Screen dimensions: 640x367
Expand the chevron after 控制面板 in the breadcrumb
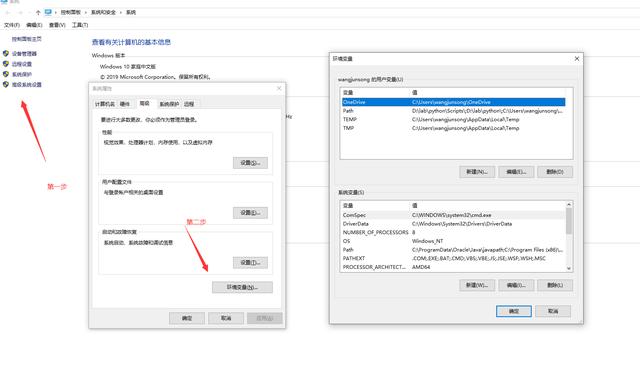point(86,13)
